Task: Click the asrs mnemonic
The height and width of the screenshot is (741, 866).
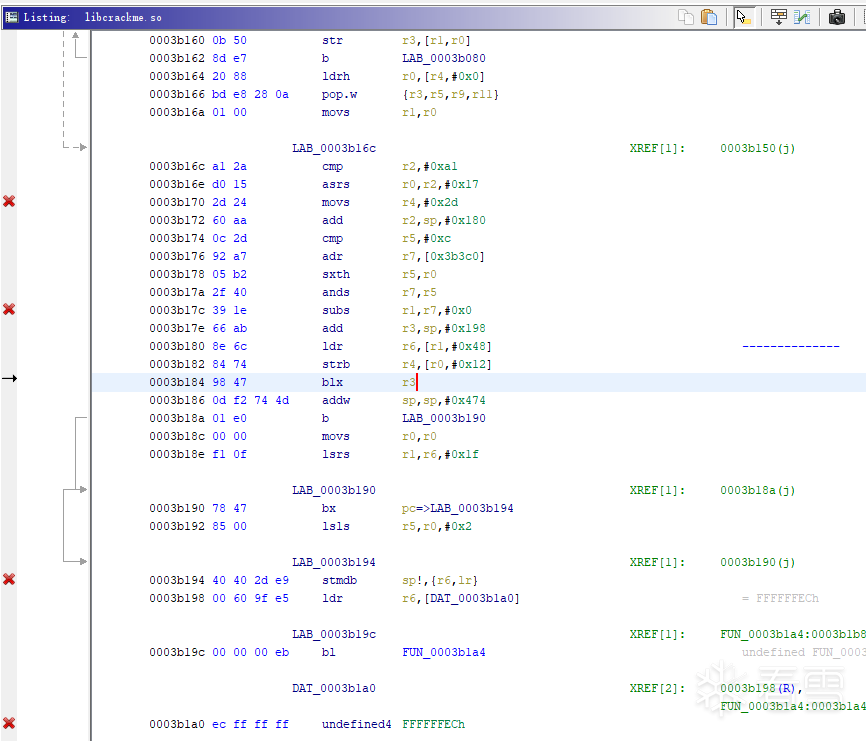Action: pos(336,184)
